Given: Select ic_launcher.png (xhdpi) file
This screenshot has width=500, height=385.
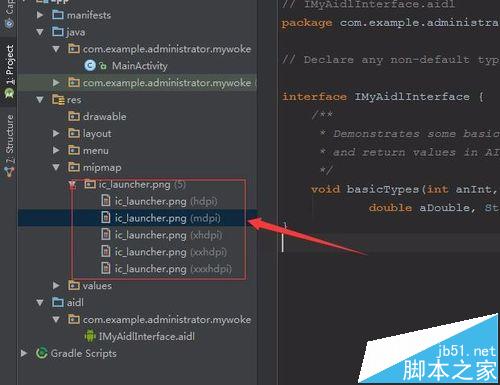Looking at the screenshot, I should tap(168, 235).
